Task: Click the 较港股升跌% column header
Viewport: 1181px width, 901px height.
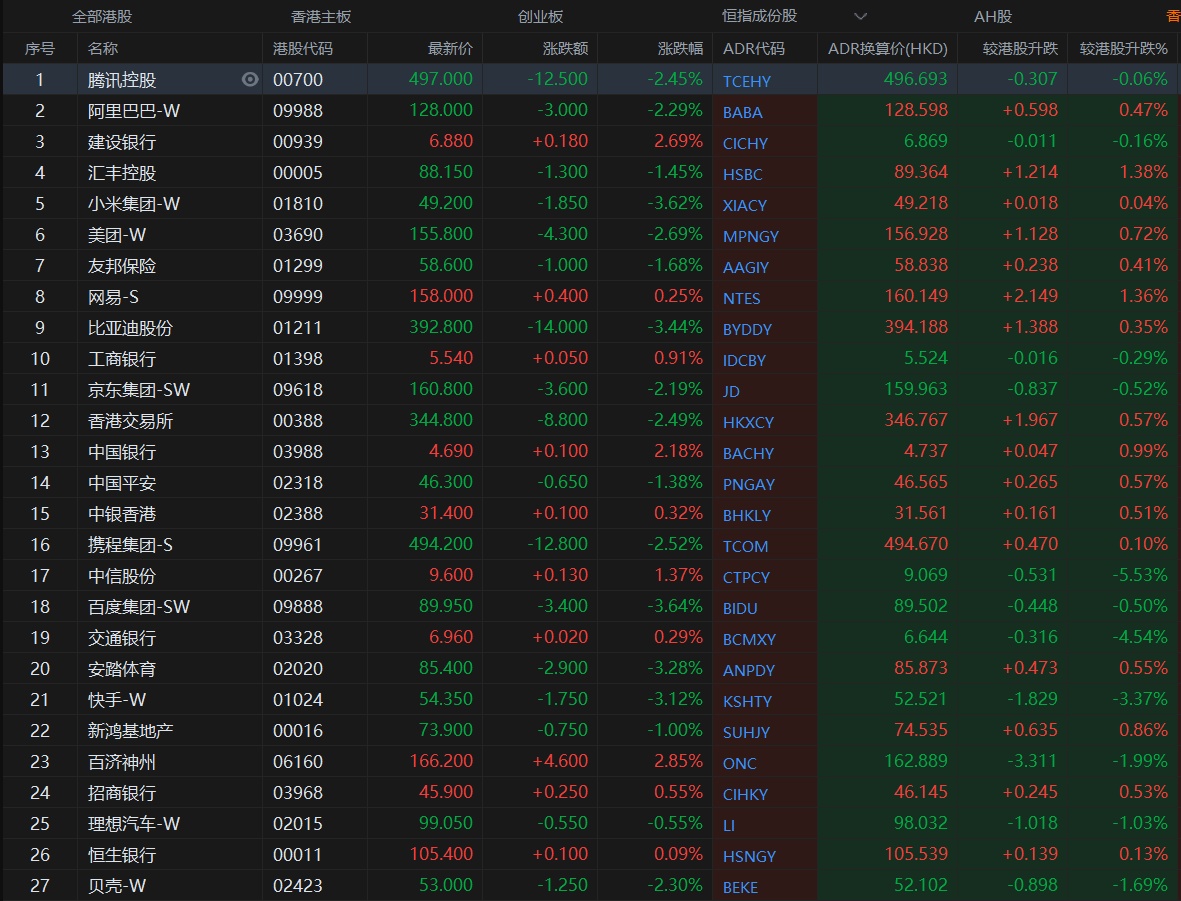Action: point(1123,48)
